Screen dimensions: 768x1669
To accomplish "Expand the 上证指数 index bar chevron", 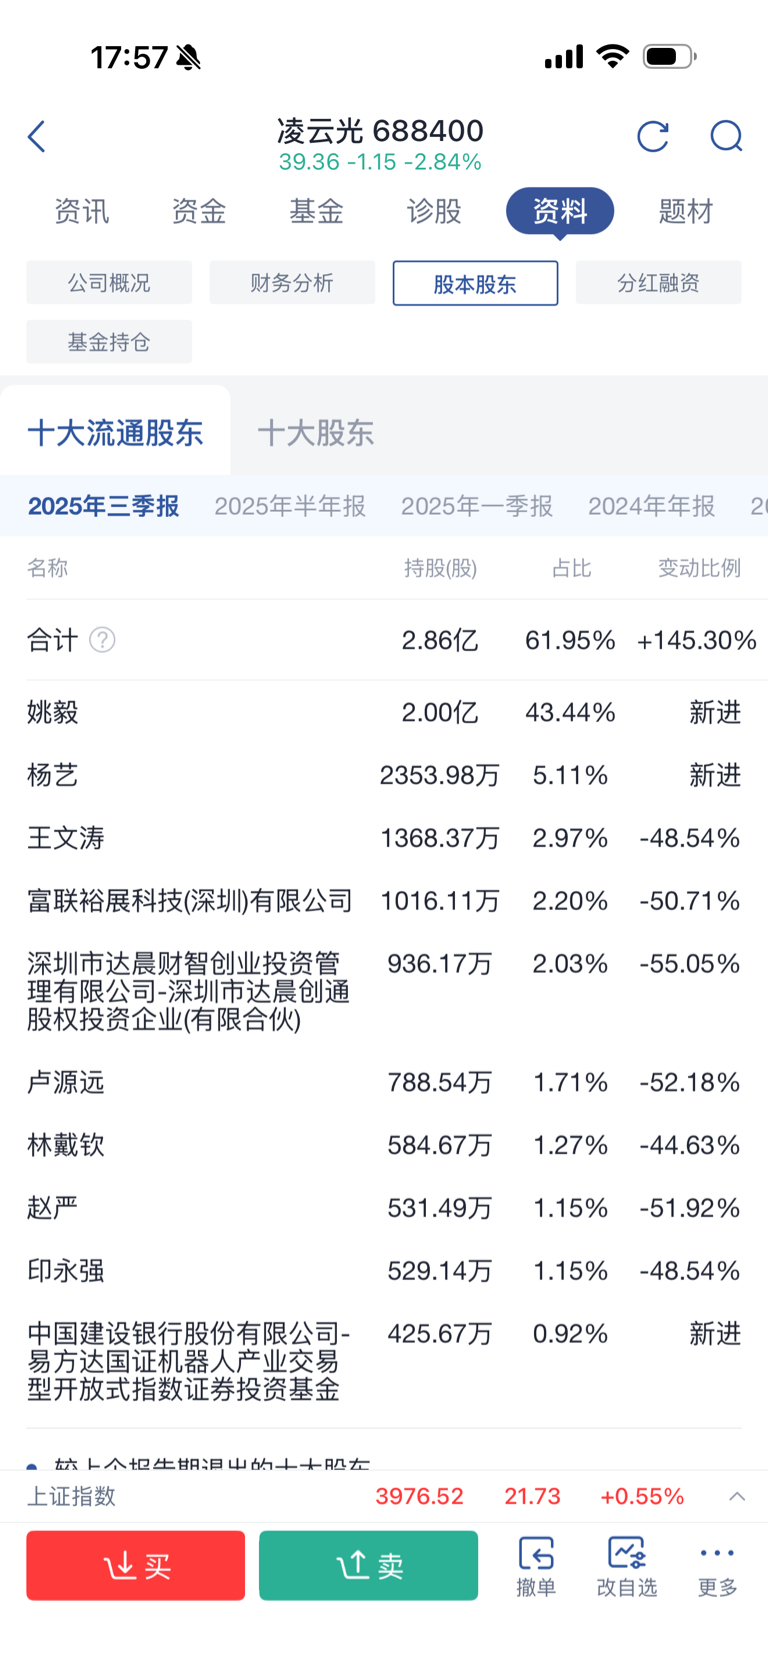I will (x=737, y=1496).
